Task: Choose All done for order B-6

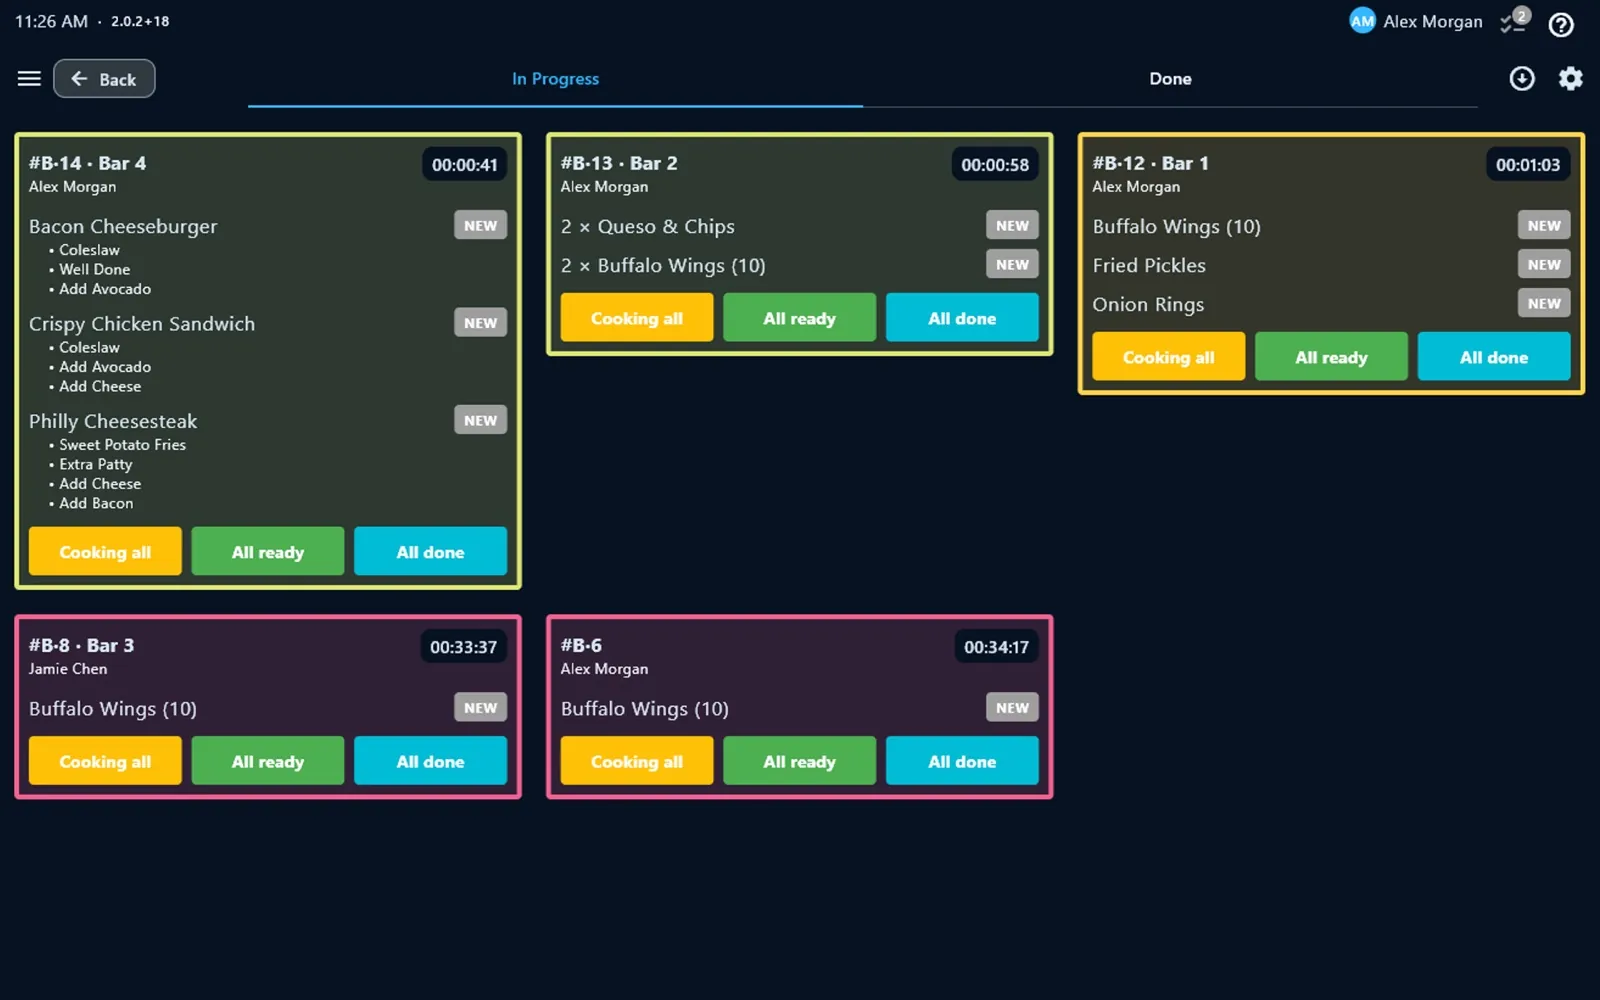Action: (x=962, y=761)
